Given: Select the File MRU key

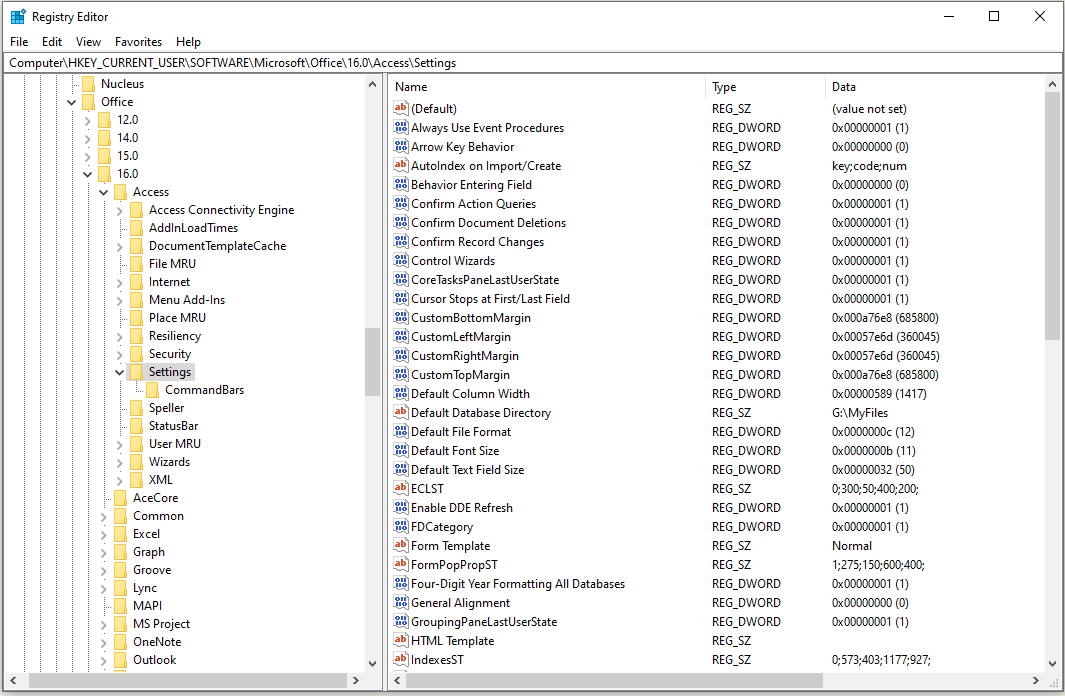Looking at the screenshot, I should coord(173,263).
